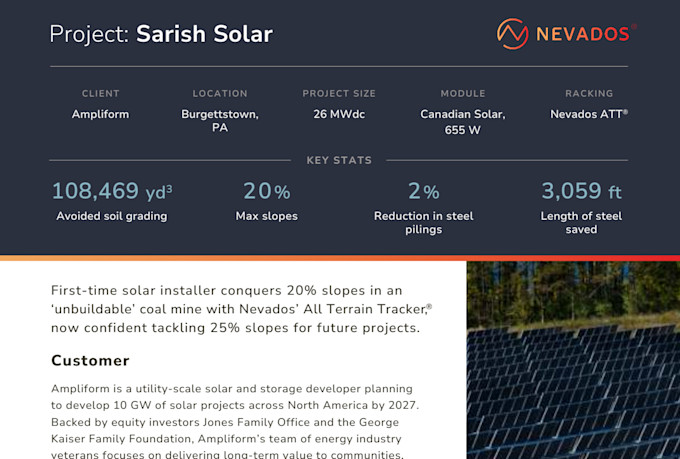Select the 'Project: Sarish Solar' title

pos(161,34)
